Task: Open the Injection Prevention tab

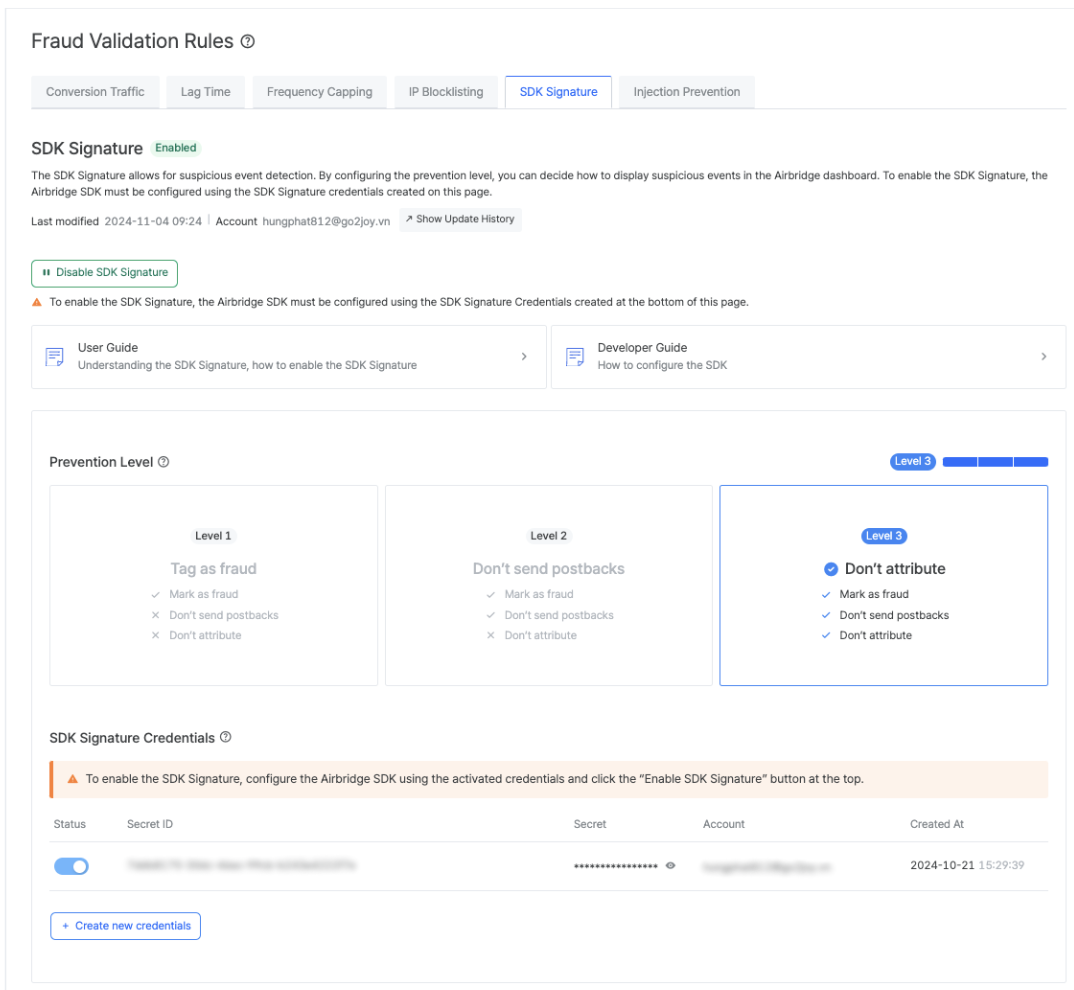Action: click(x=686, y=92)
